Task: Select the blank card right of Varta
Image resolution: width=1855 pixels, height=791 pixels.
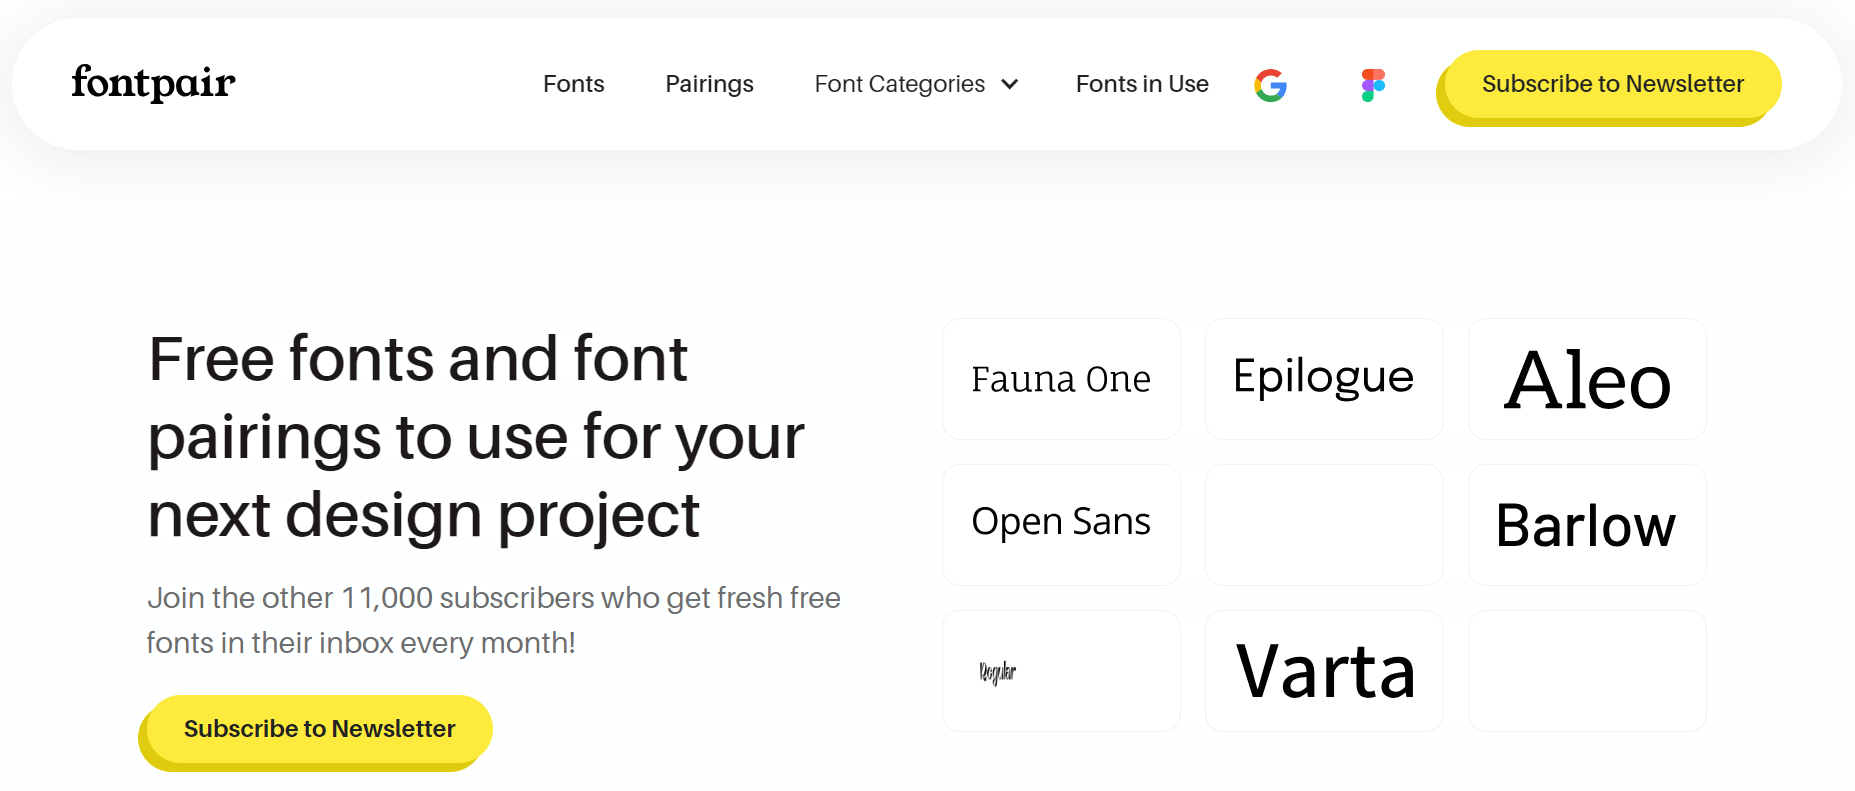Action: [1587, 671]
